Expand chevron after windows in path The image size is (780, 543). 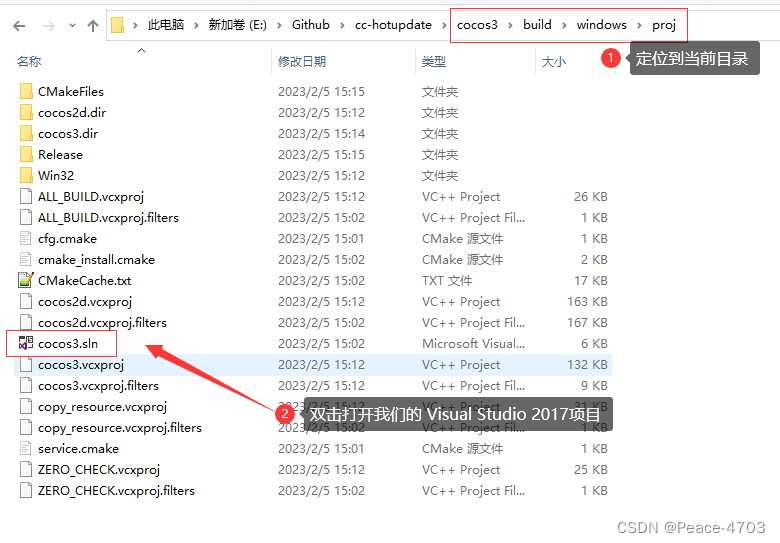click(639, 25)
